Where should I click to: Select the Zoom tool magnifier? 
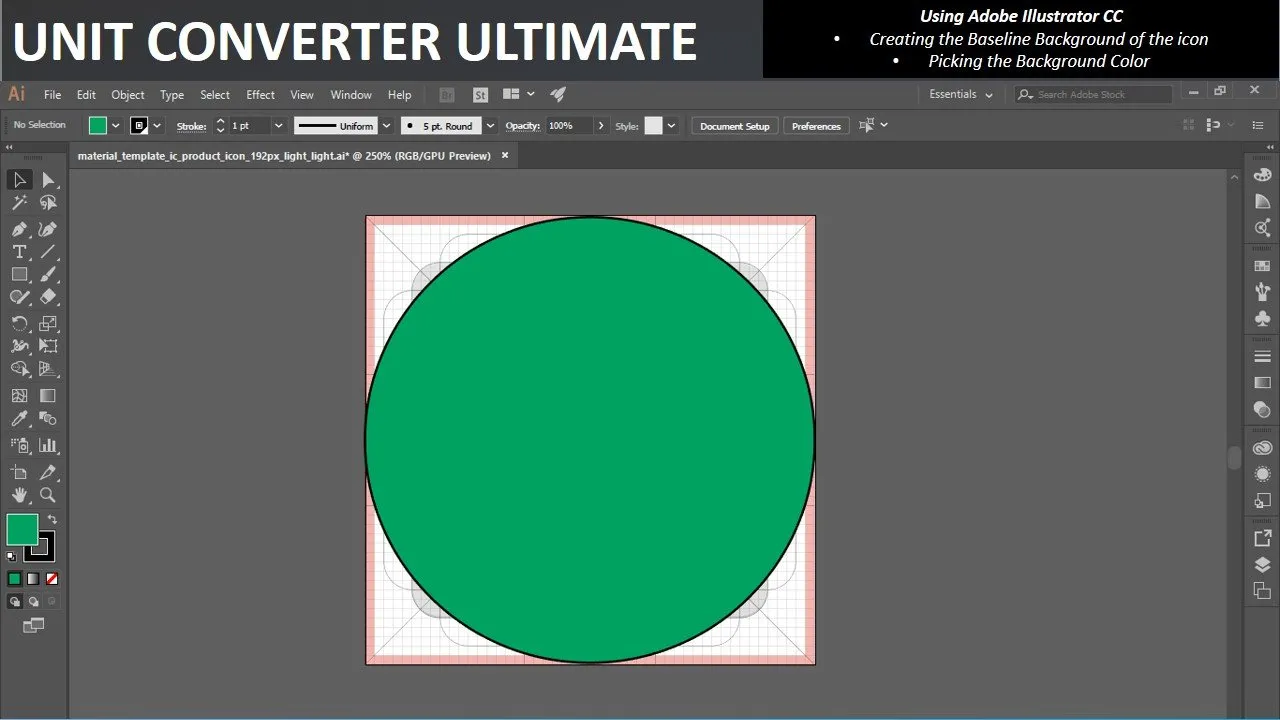click(47, 495)
